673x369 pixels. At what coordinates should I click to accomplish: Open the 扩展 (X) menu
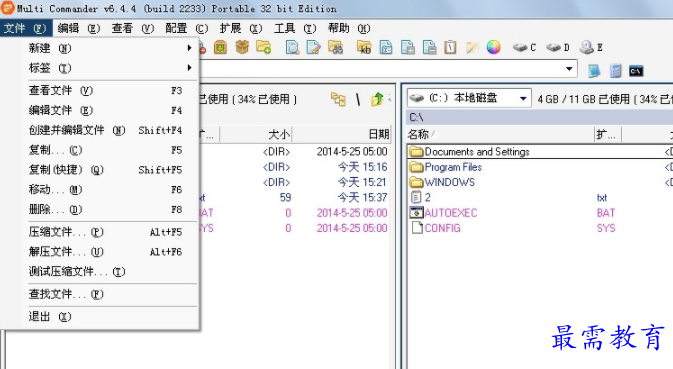[x=240, y=28]
